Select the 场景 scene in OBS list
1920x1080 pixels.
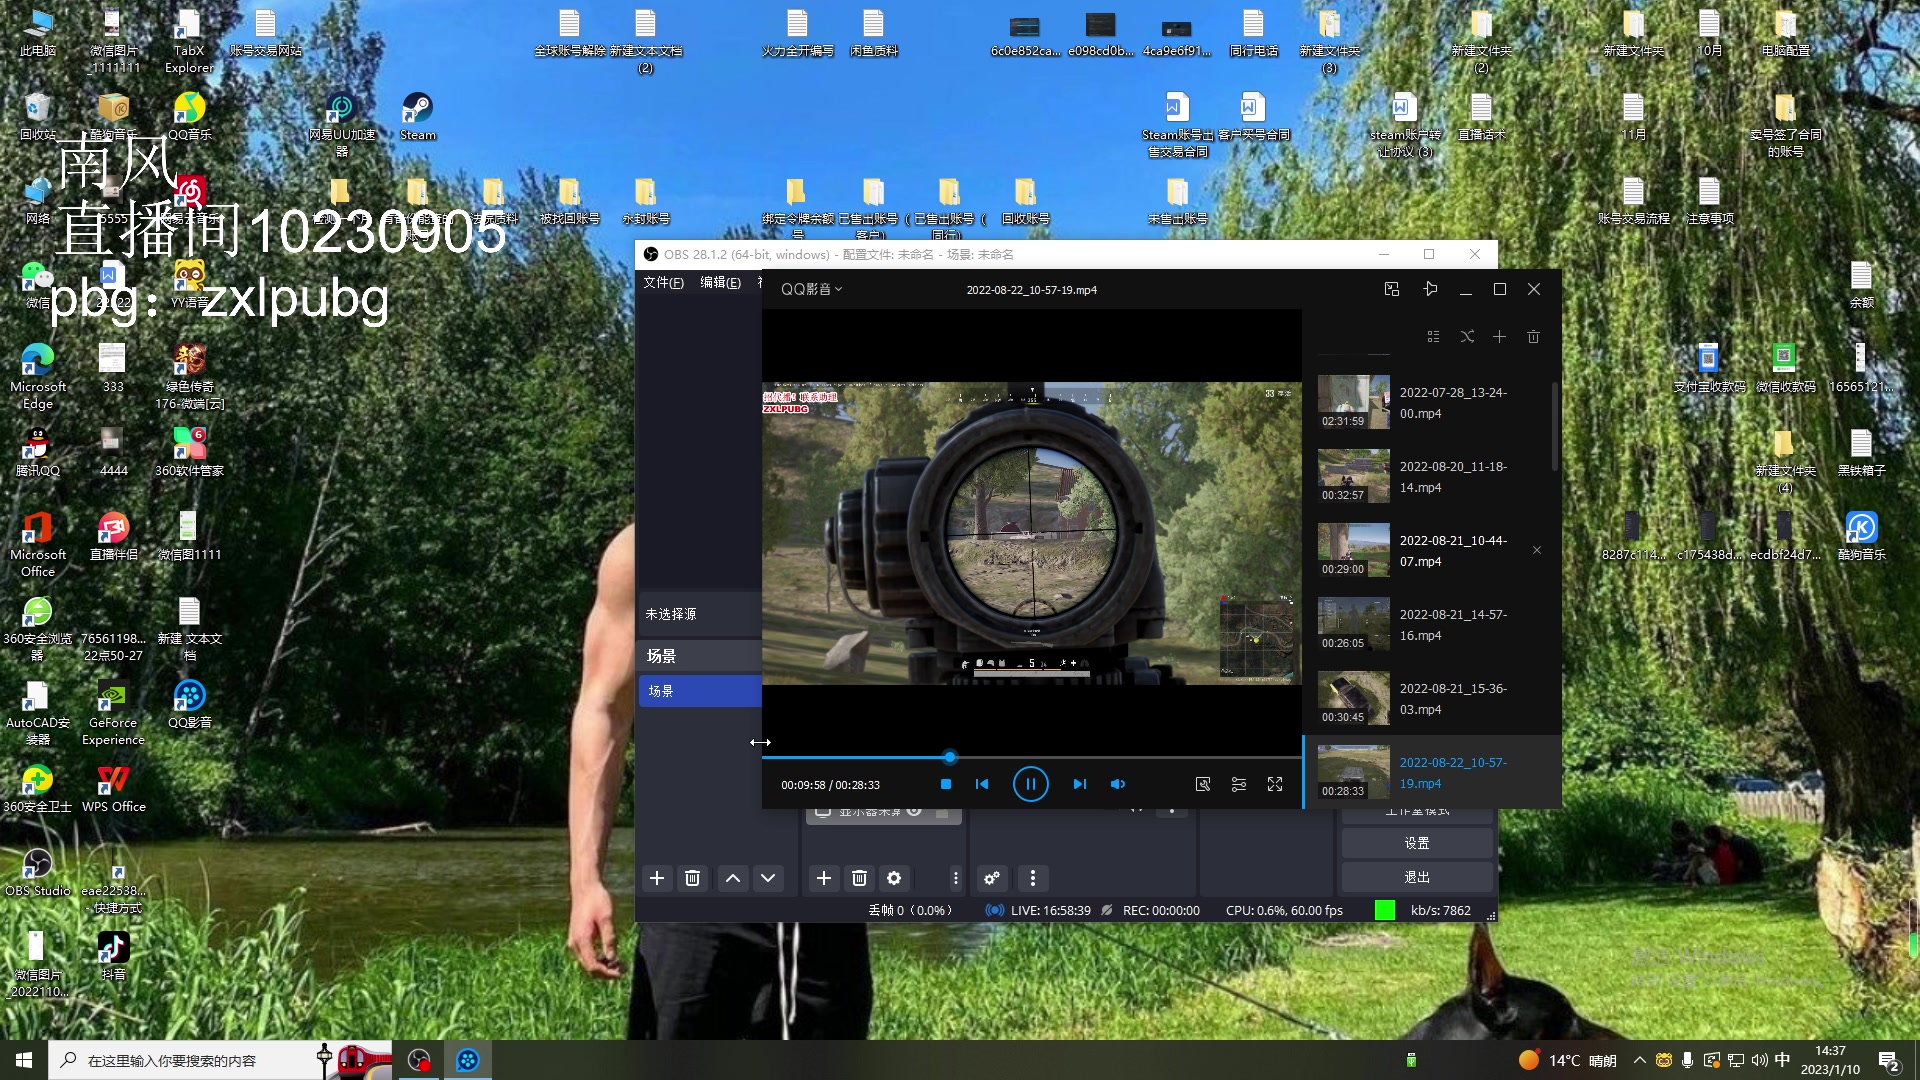(700, 691)
